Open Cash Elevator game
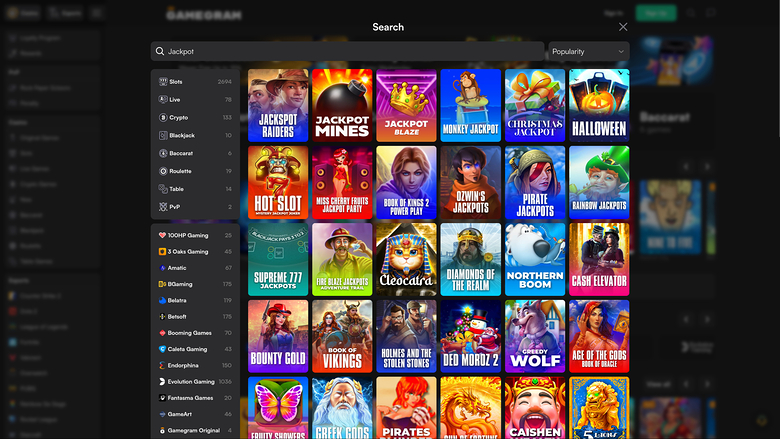This screenshot has width=780, height=439. pyautogui.click(x=599, y=260)
